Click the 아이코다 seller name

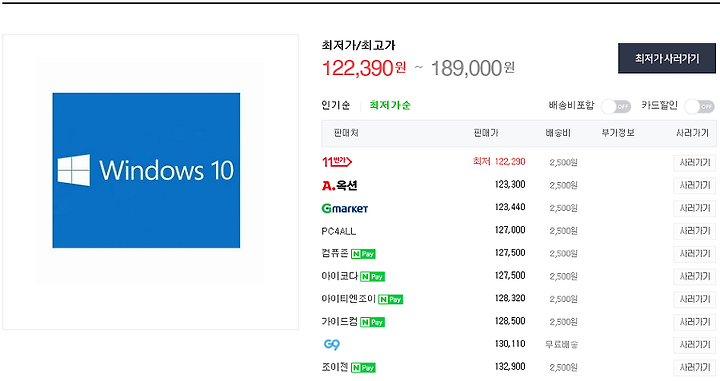coord(339,276)
